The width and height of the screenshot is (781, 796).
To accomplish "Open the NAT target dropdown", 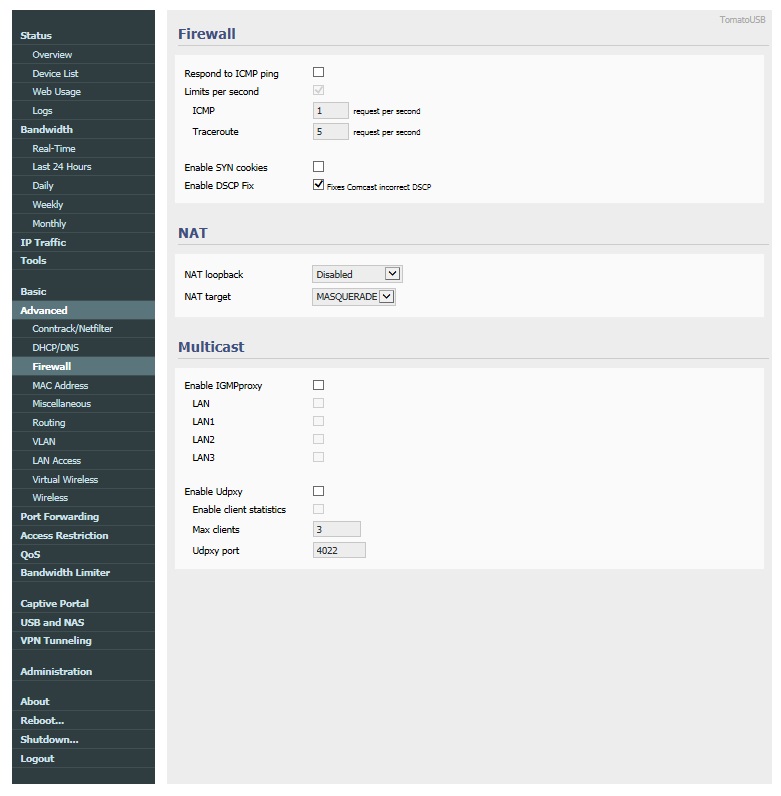I will coord(353,296).
